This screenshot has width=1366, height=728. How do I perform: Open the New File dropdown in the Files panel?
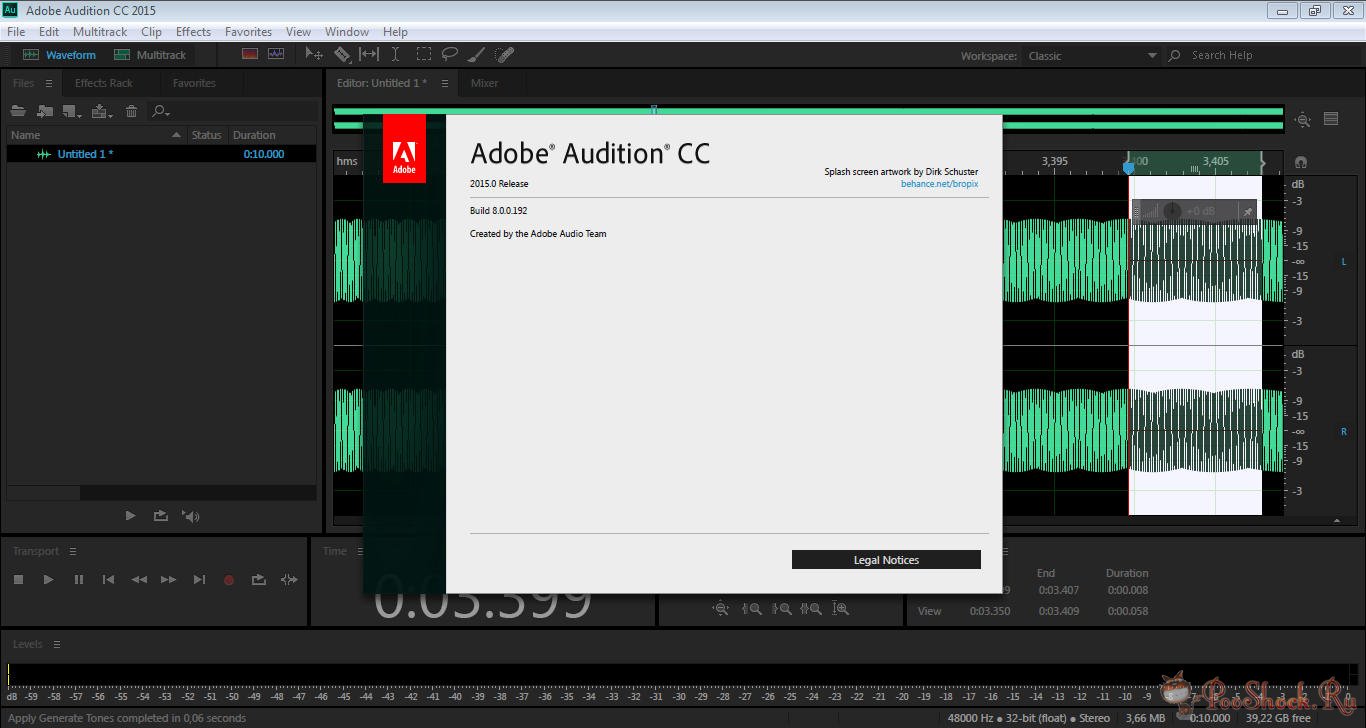[73, 111]
